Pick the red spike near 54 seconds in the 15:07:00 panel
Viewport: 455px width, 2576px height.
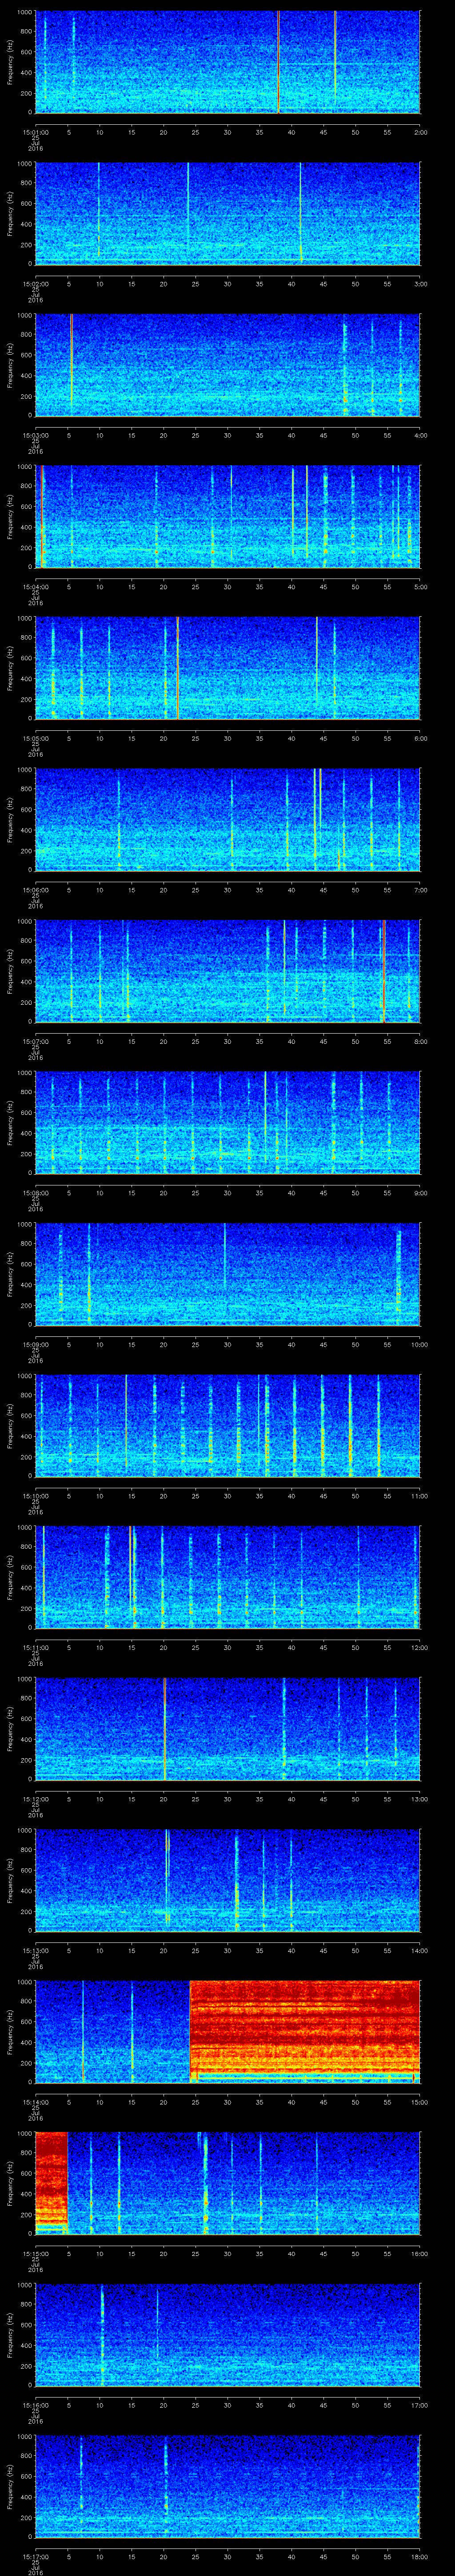tap(384, 970)
